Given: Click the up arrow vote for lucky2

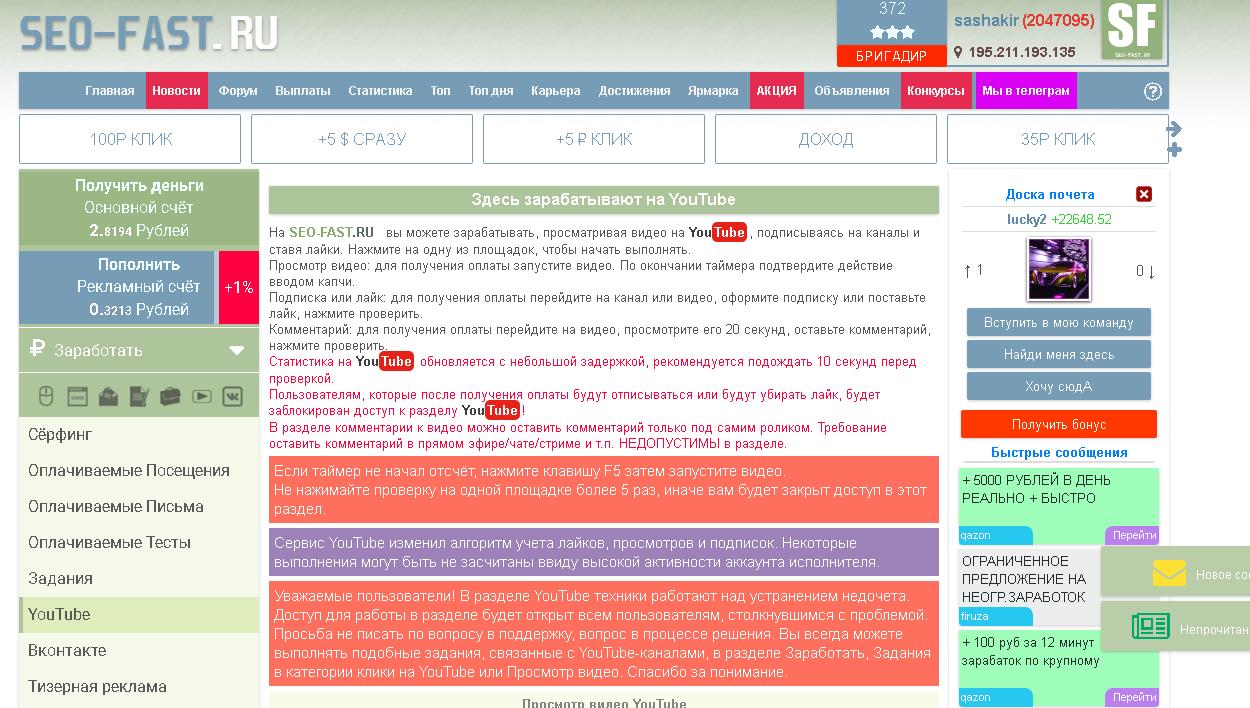Looking at the screenshot, I should coord(968,271).
